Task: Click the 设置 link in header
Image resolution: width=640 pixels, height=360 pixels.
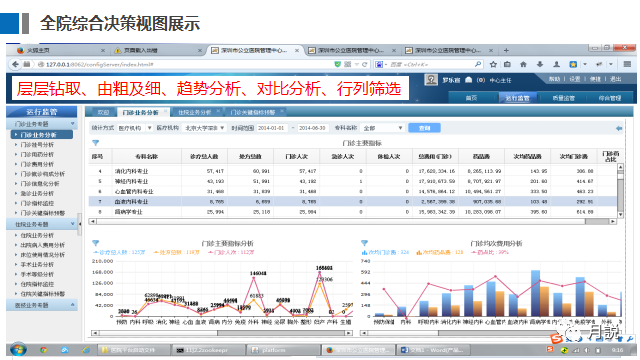Action: pyautogui.click(x=575, y=79)
